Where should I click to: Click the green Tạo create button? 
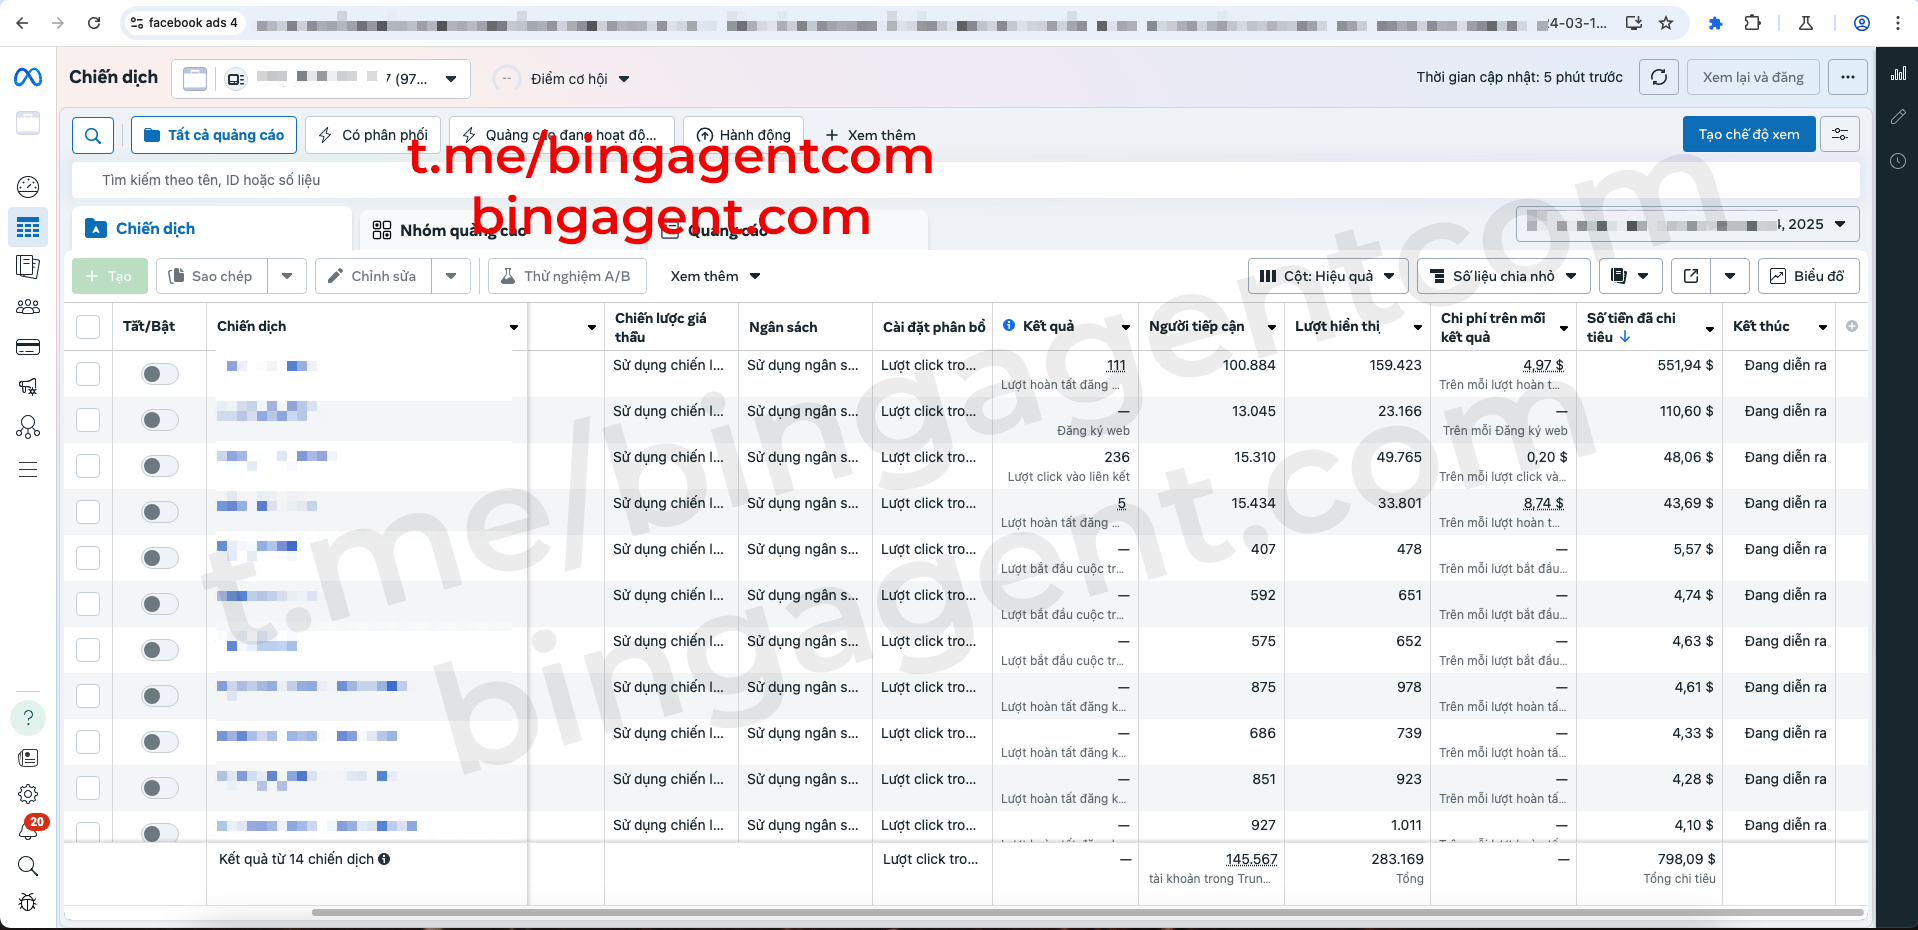click(x=110, y=276)
